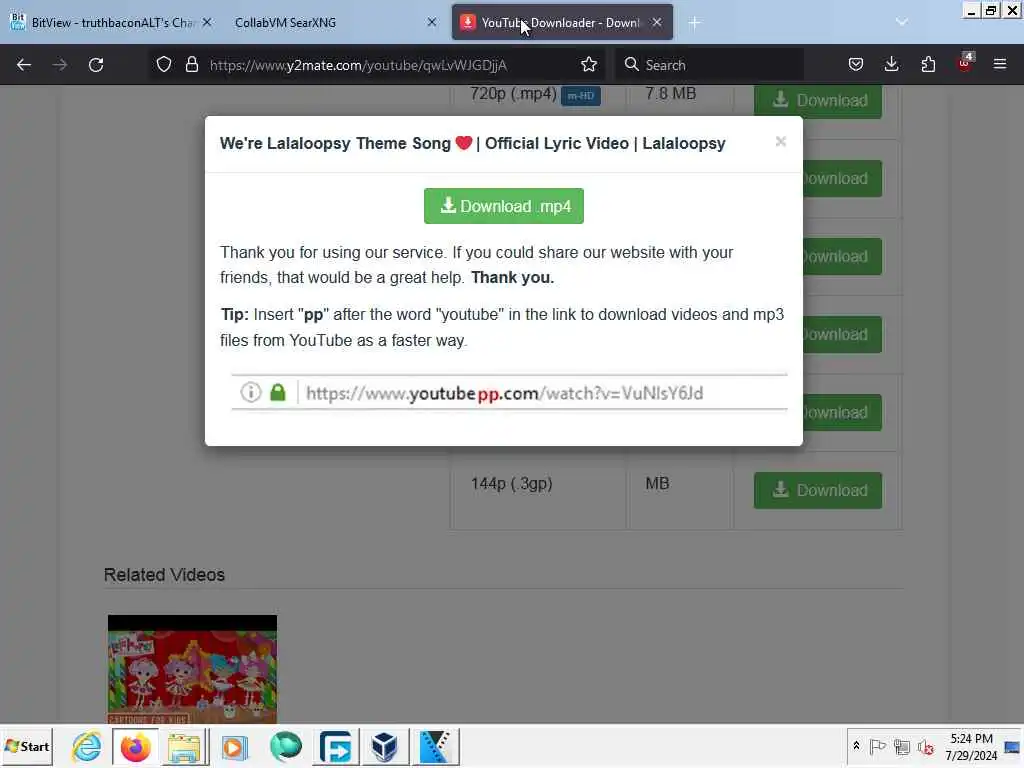Open the extensions puzzle icon
Screen dimensions: 1024x768
coord(928,65)
